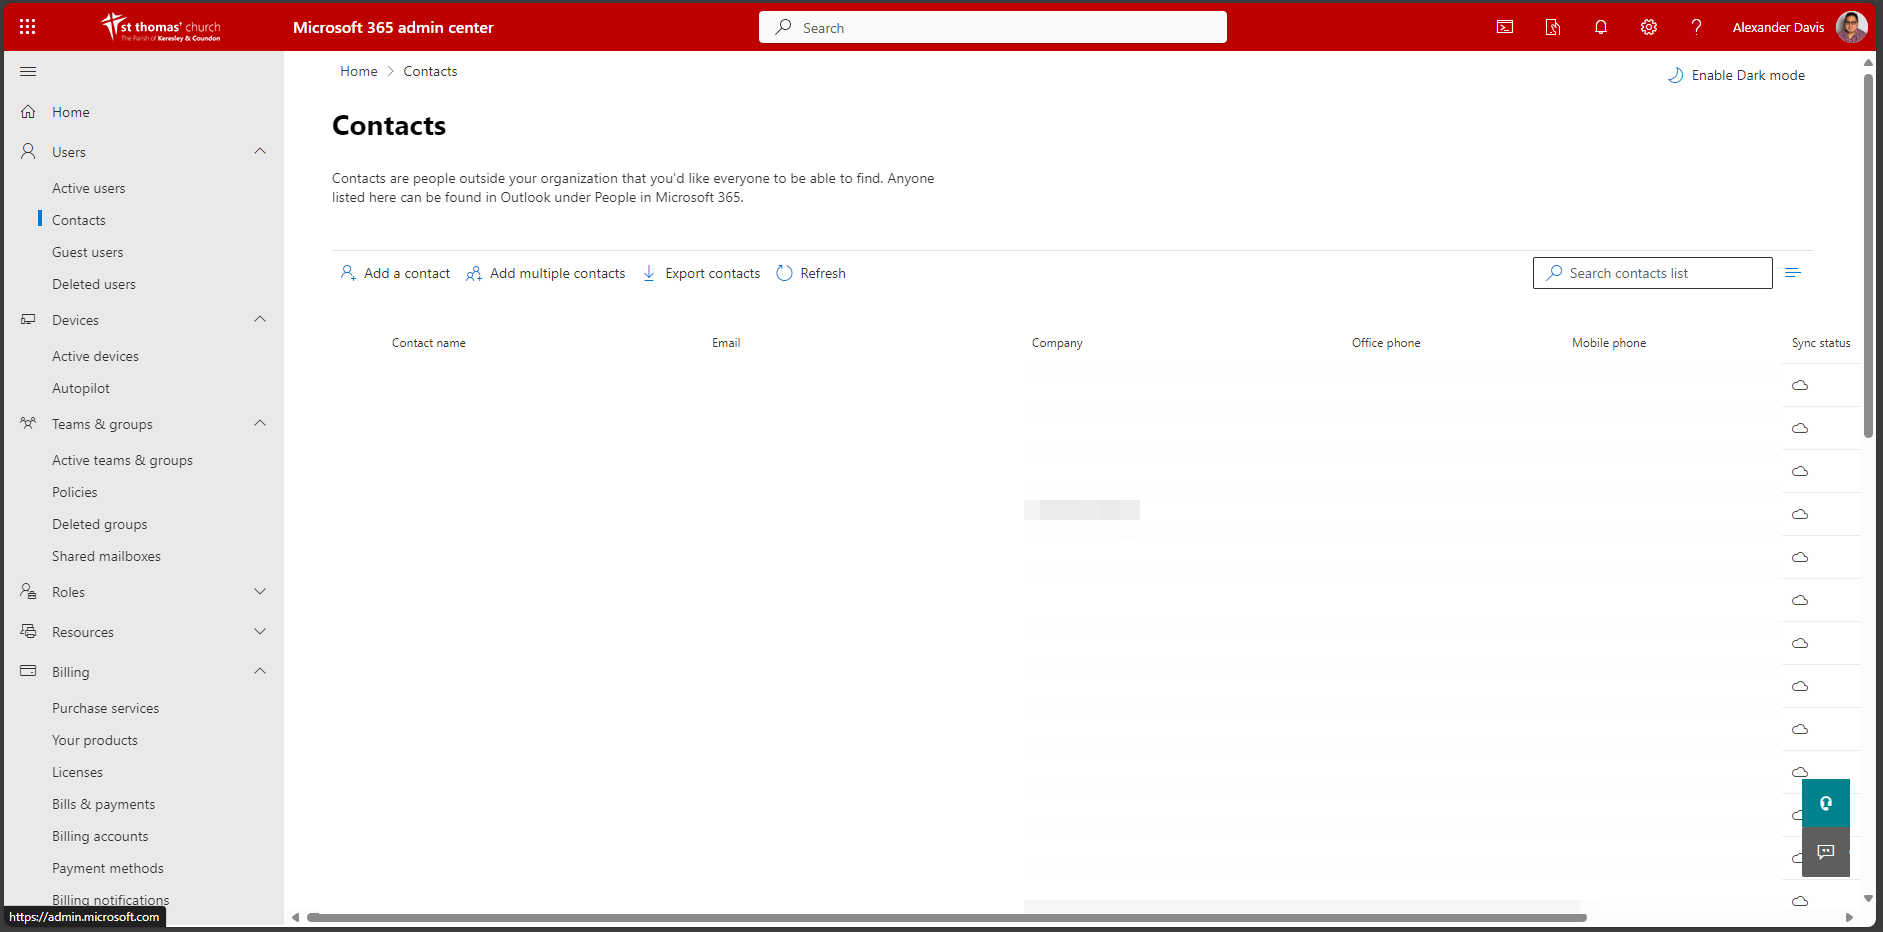Click the Billing card icon in sidebar
1883x932 pixels.
[28, 671]
